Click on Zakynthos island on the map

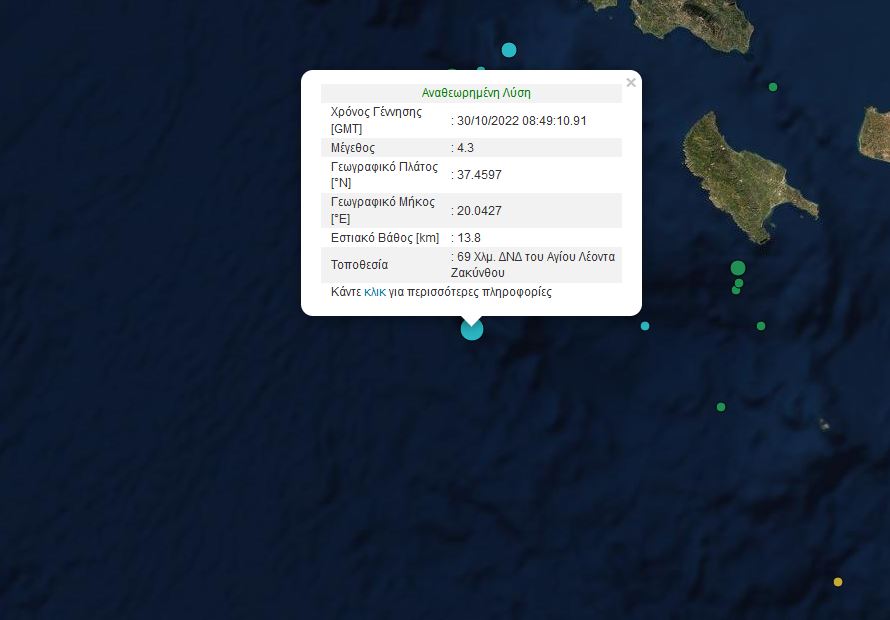(745, 170)
